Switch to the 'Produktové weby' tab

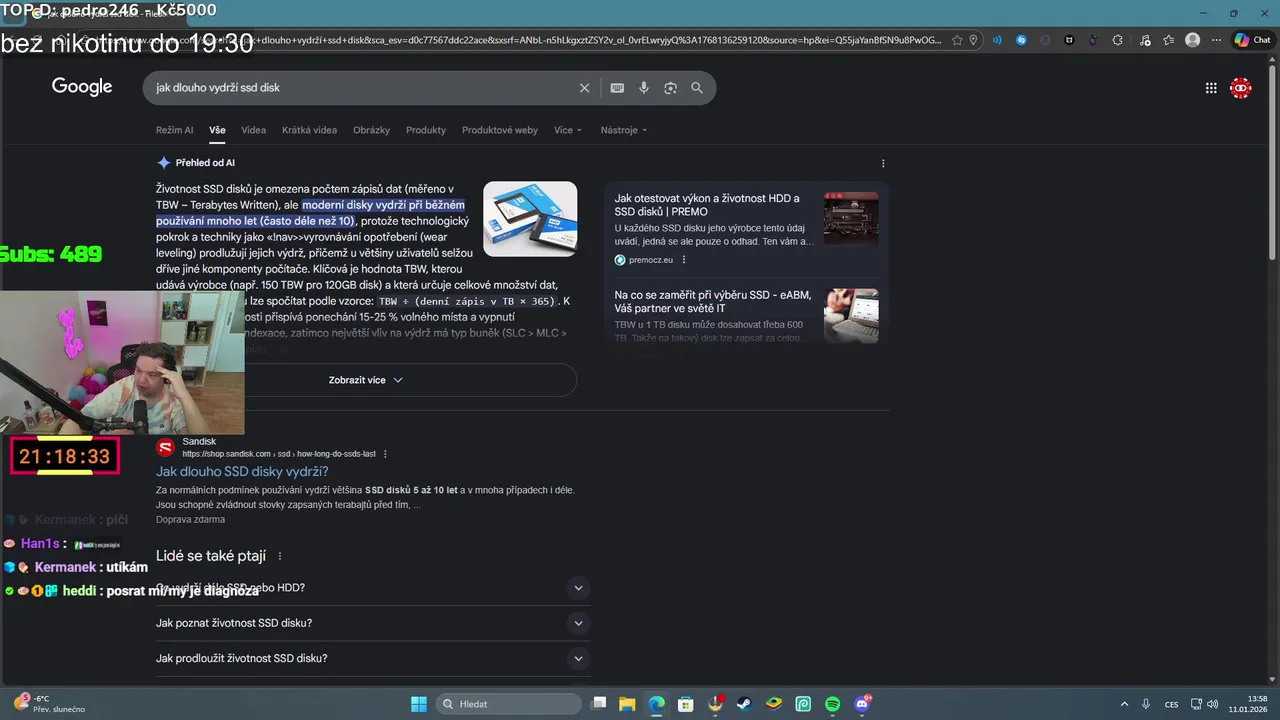click(500, 130)
